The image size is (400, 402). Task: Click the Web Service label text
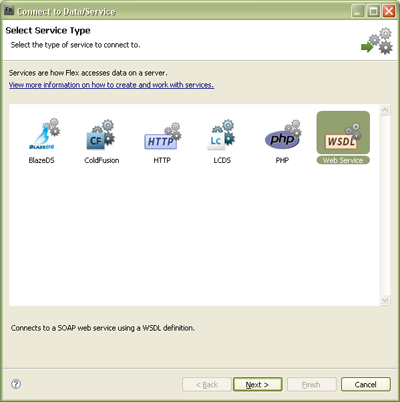click(343, 160)
